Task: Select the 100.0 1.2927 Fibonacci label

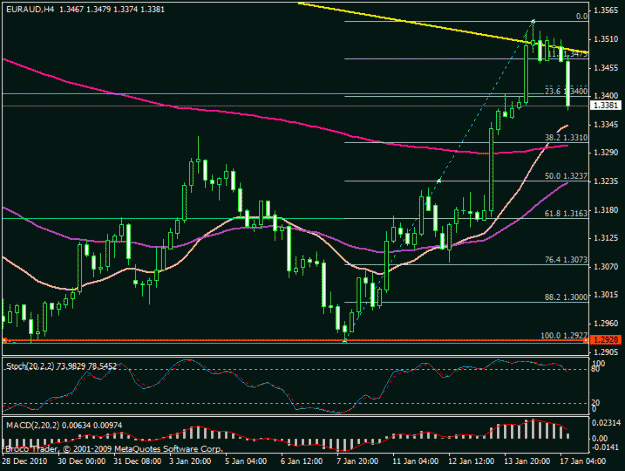Action: (564, 336)
